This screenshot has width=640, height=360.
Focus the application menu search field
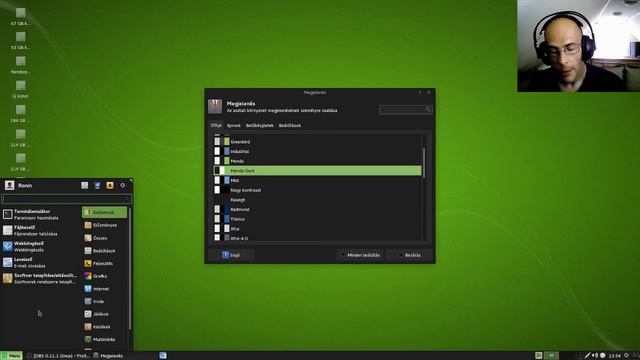click(x=67, y=199)
